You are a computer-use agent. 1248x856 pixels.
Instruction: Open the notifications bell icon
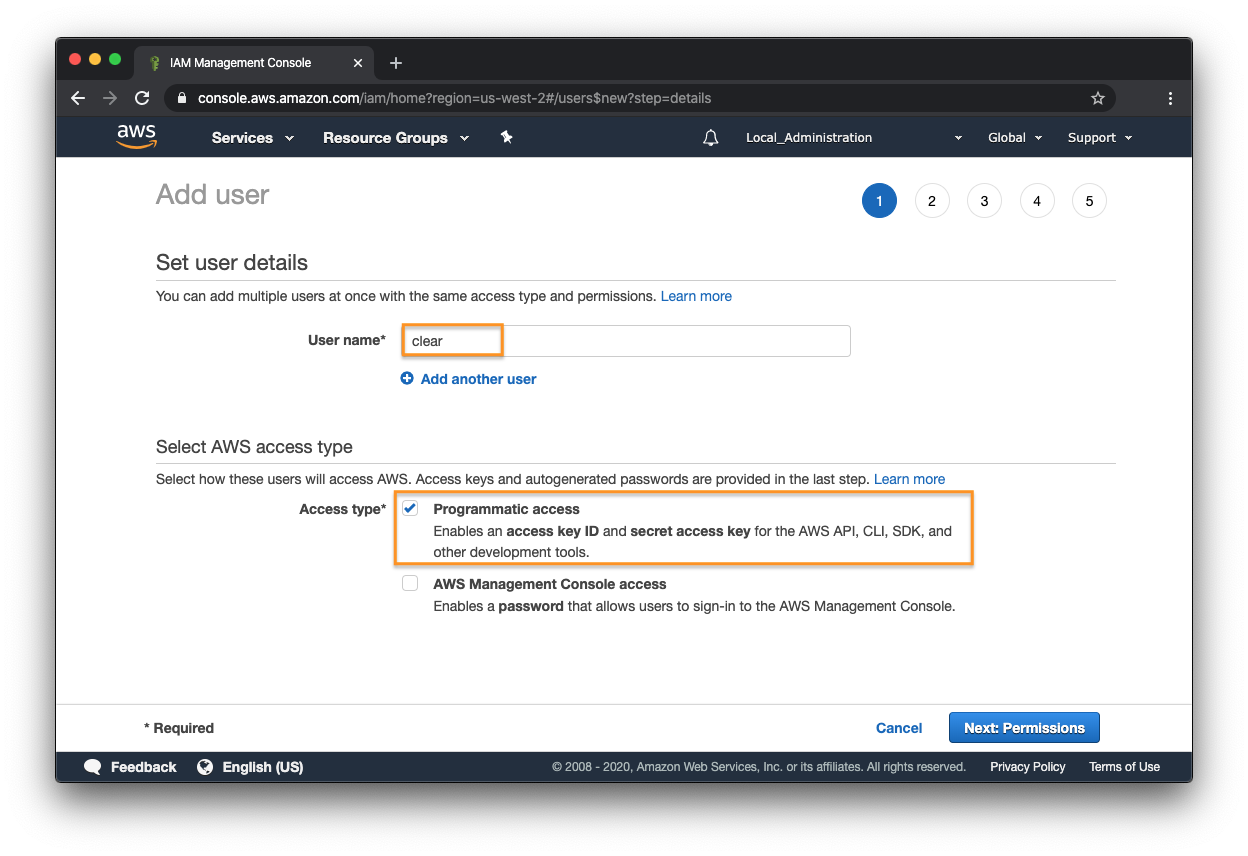[711, 138]
